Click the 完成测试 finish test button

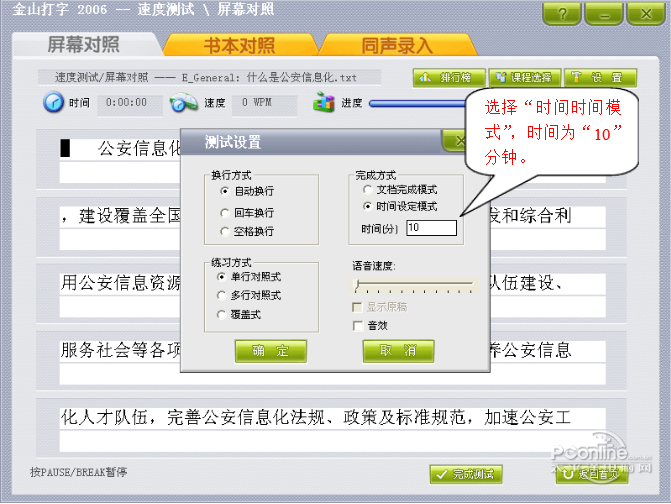pos(466,474)
